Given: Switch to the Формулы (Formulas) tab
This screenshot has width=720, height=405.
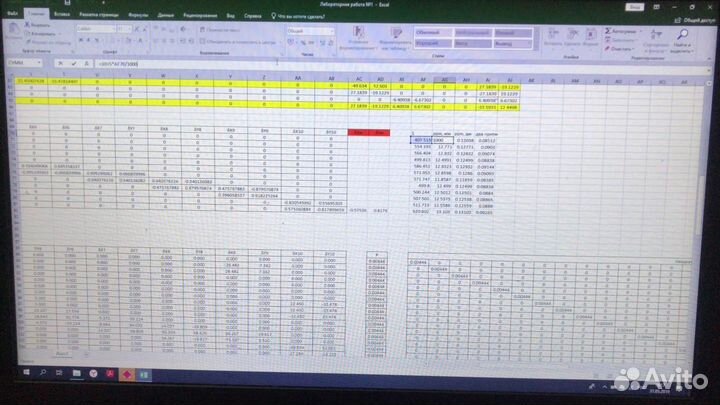Looking at the screenshot, I should click(137, 17).
